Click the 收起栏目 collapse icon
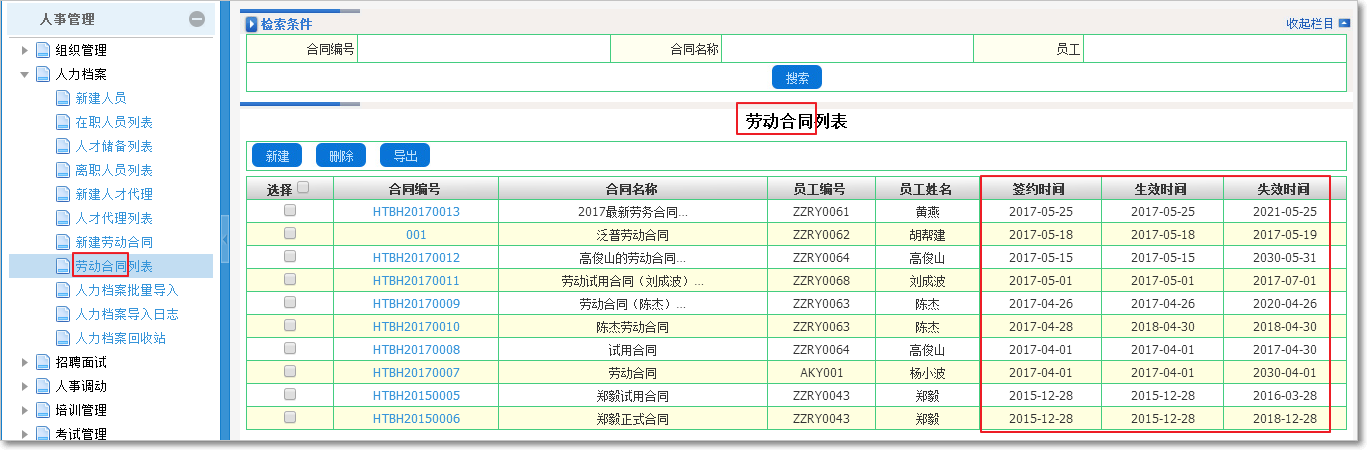 click(1344, 23)
